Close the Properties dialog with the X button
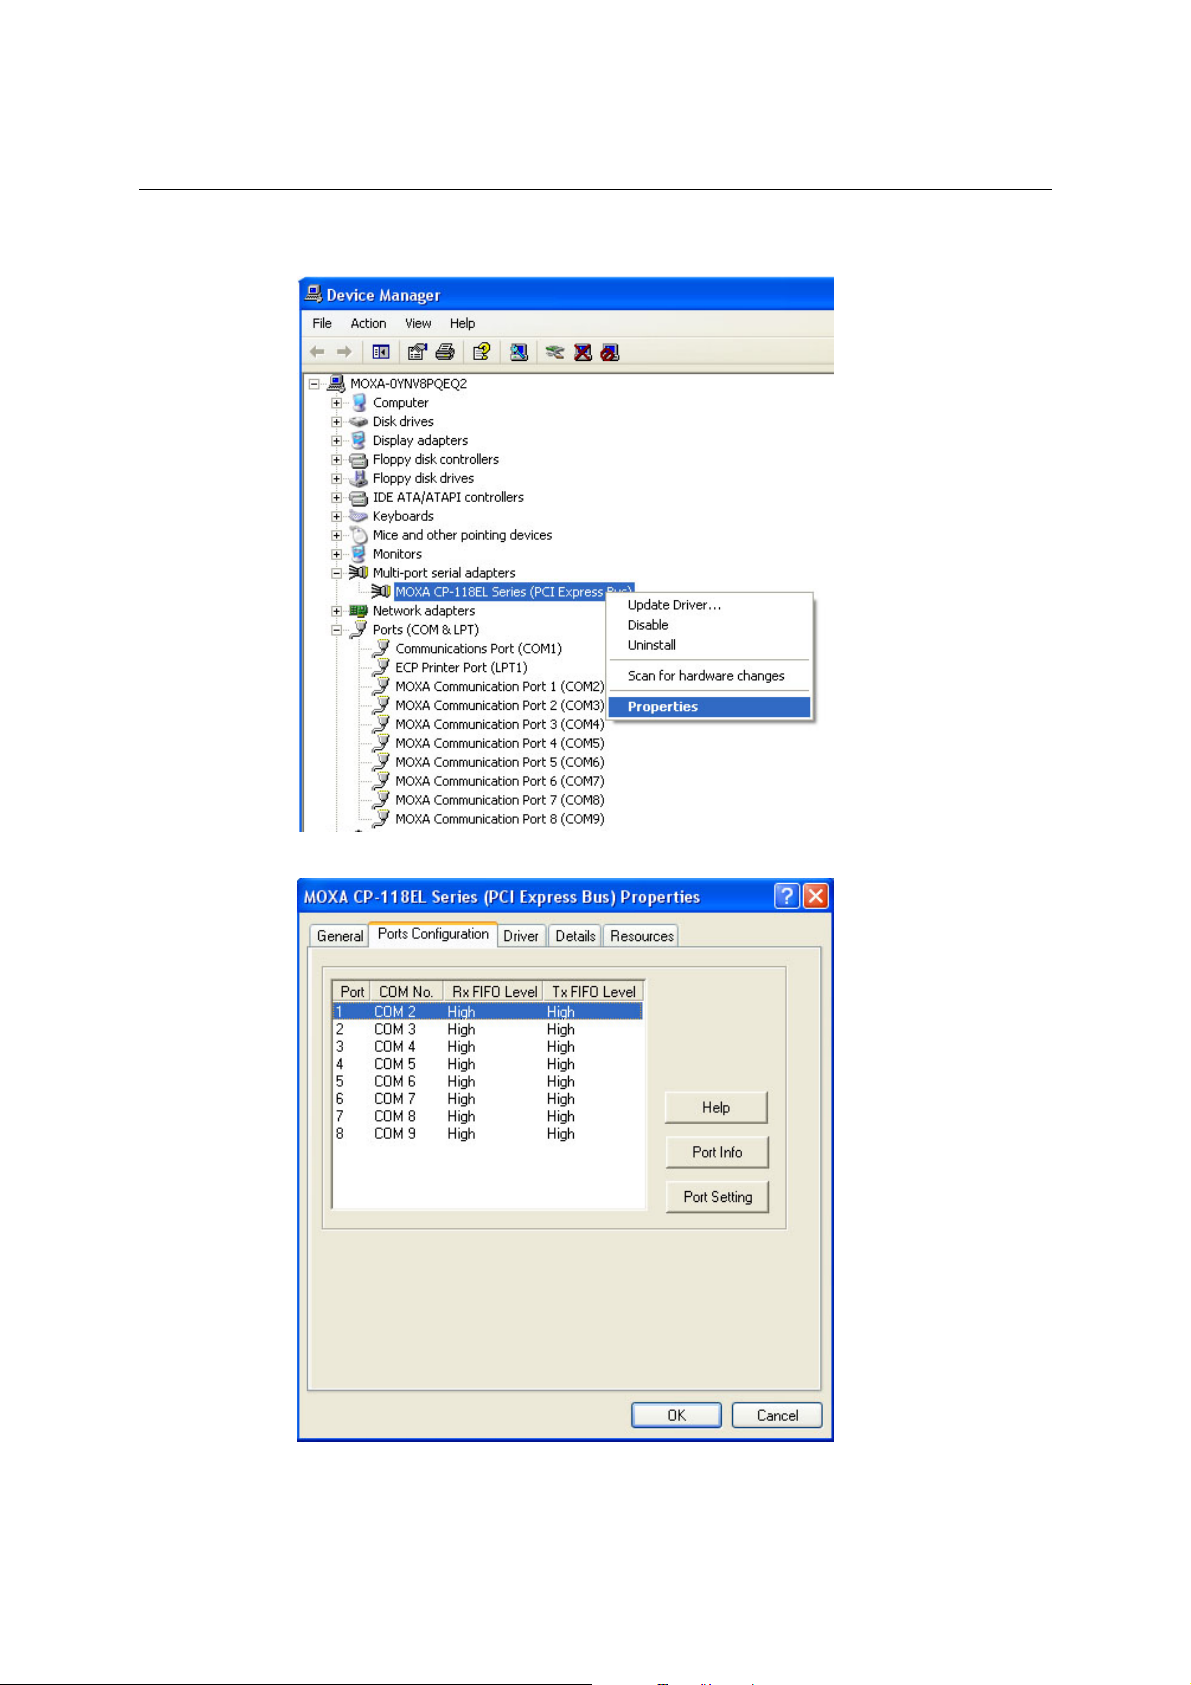This screenshot has width=1191, height=1685. [x=816, y=896]
